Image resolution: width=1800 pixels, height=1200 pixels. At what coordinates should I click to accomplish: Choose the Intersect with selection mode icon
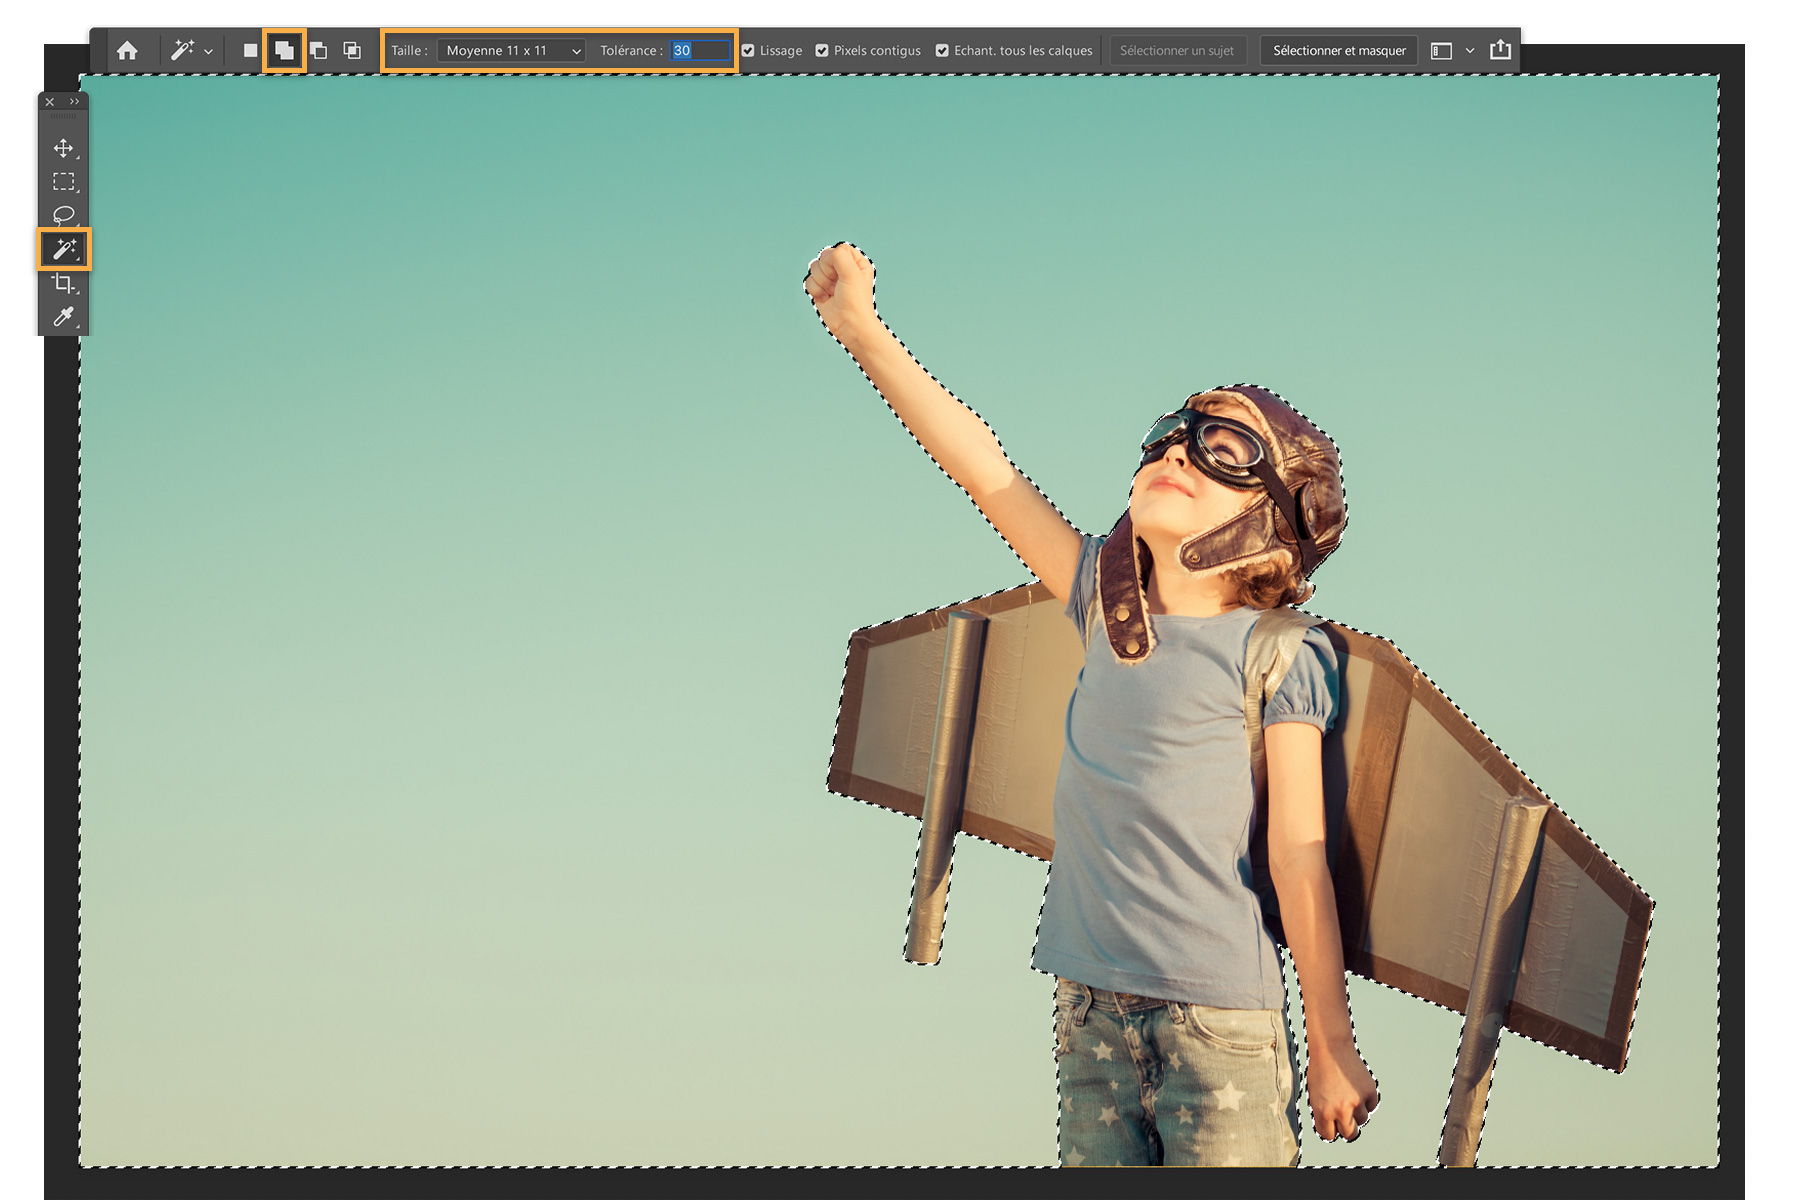(x=352, y=51)
